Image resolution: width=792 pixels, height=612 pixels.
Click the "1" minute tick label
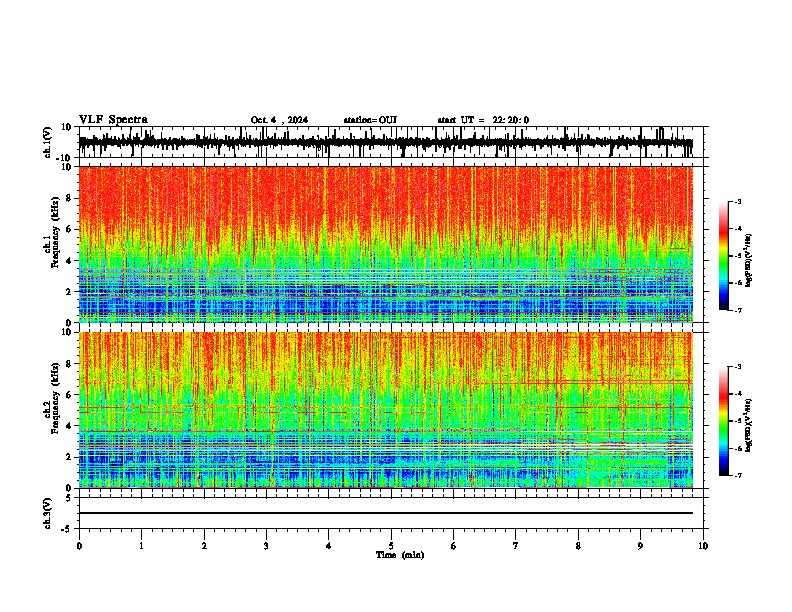tap(141, 546)
